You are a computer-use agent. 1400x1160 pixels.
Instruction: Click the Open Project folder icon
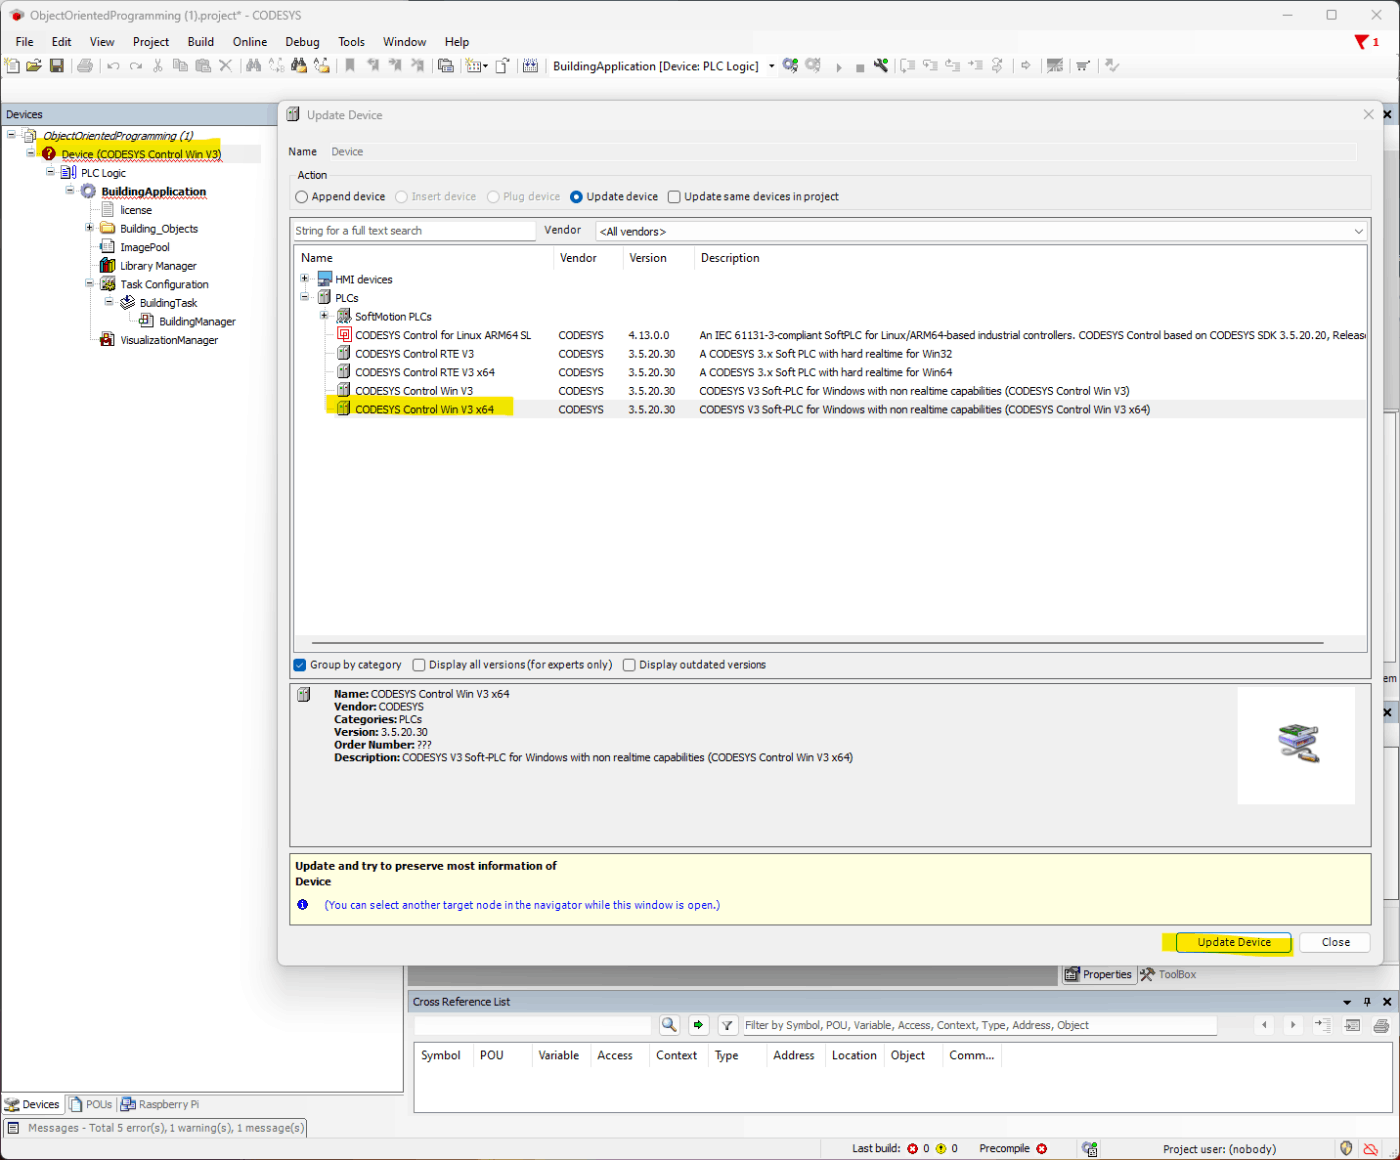click(34, 66)
